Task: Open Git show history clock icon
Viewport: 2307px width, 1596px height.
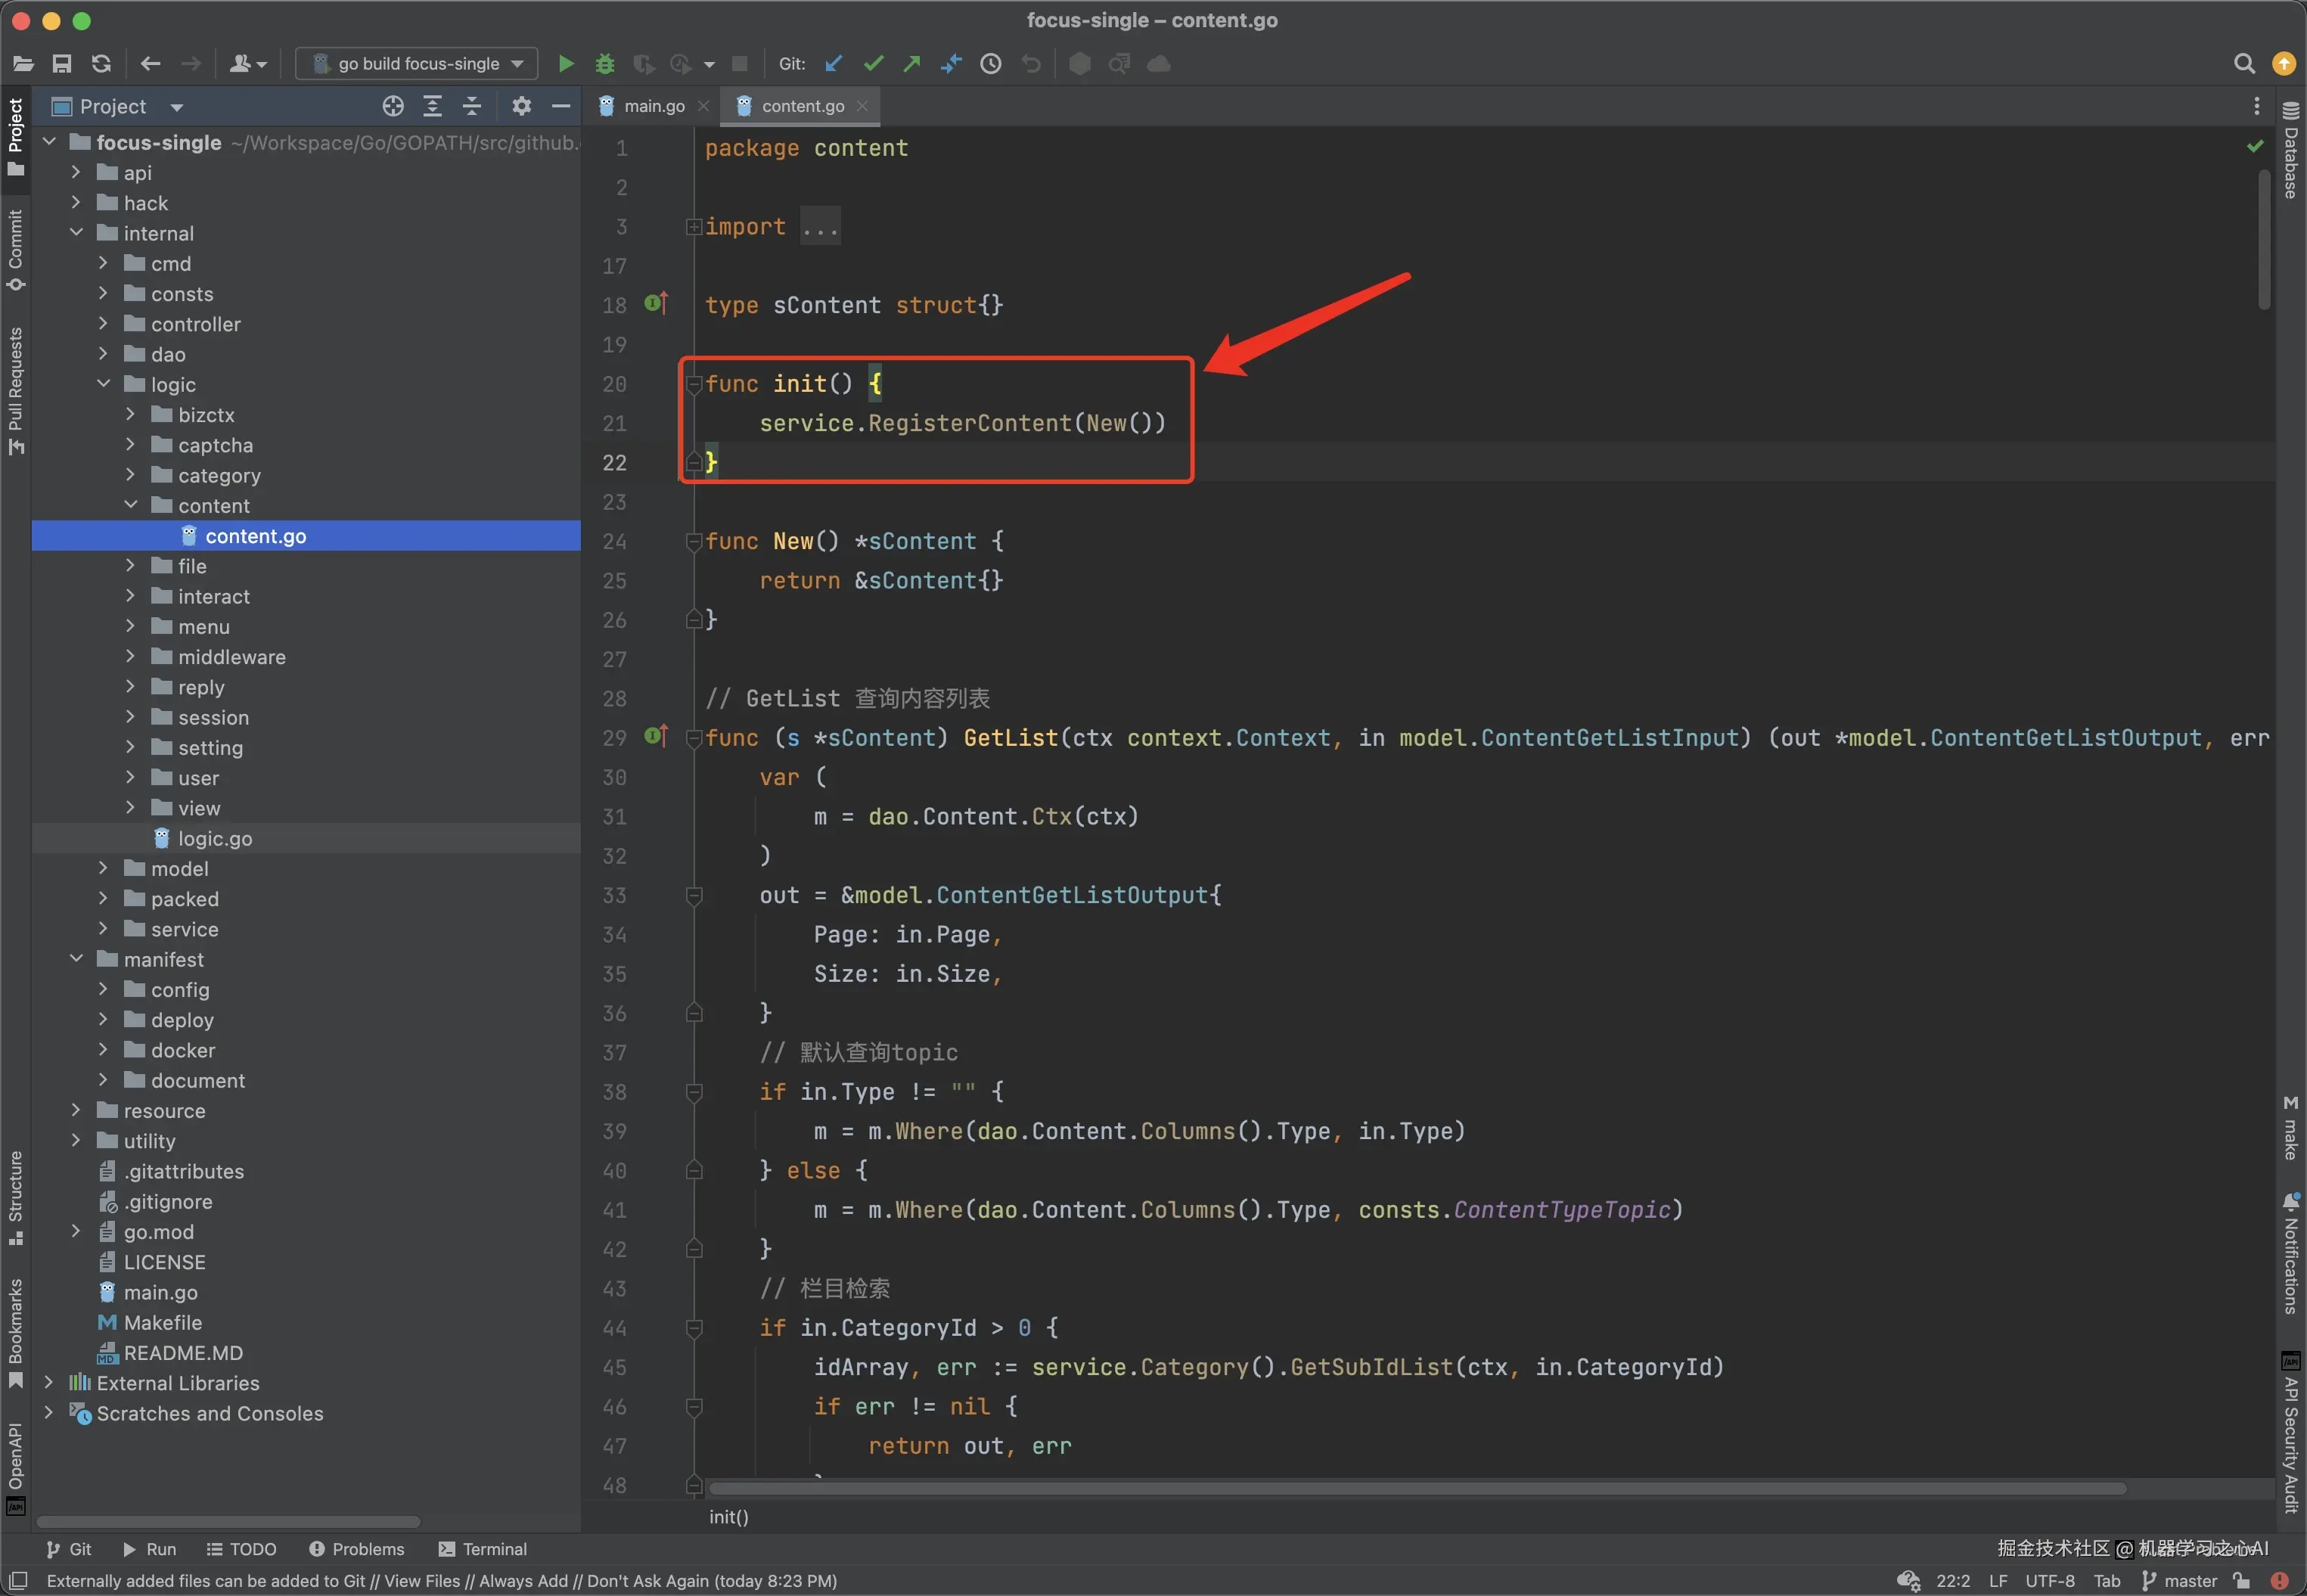Action: coord(990,64)
